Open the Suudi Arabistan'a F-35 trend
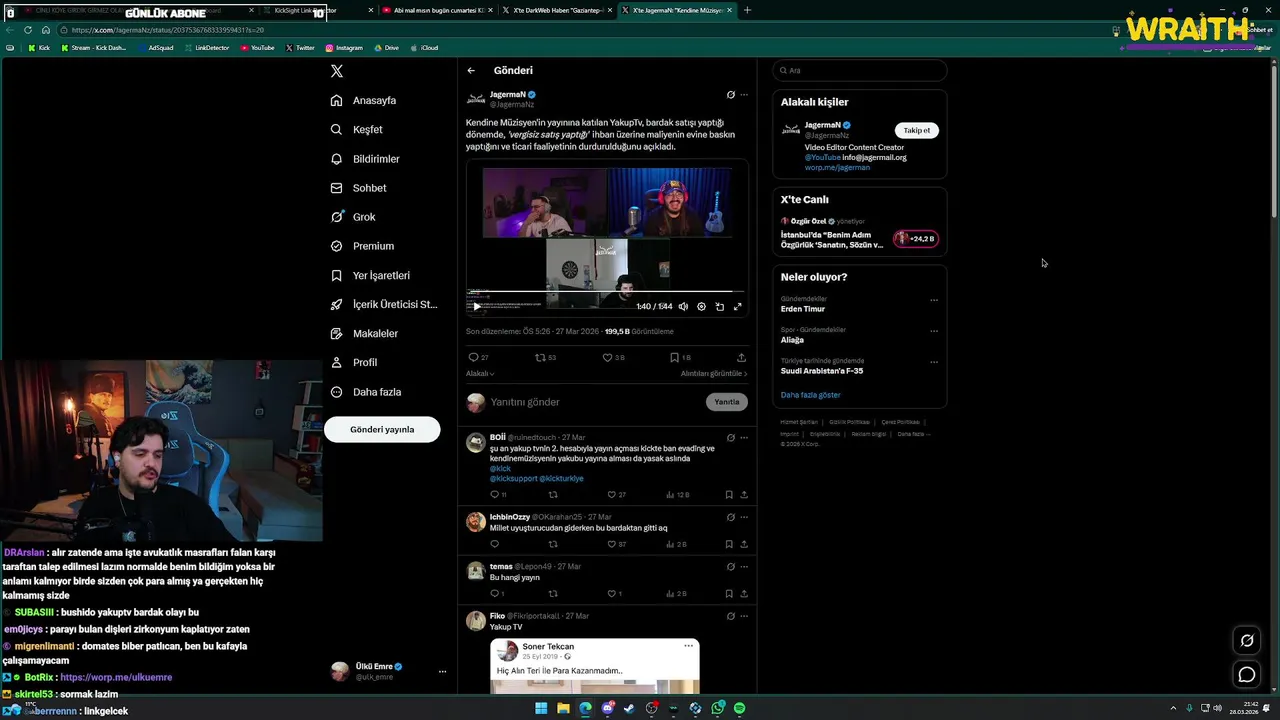The image size is (1280, 720). tap(822, 371)
